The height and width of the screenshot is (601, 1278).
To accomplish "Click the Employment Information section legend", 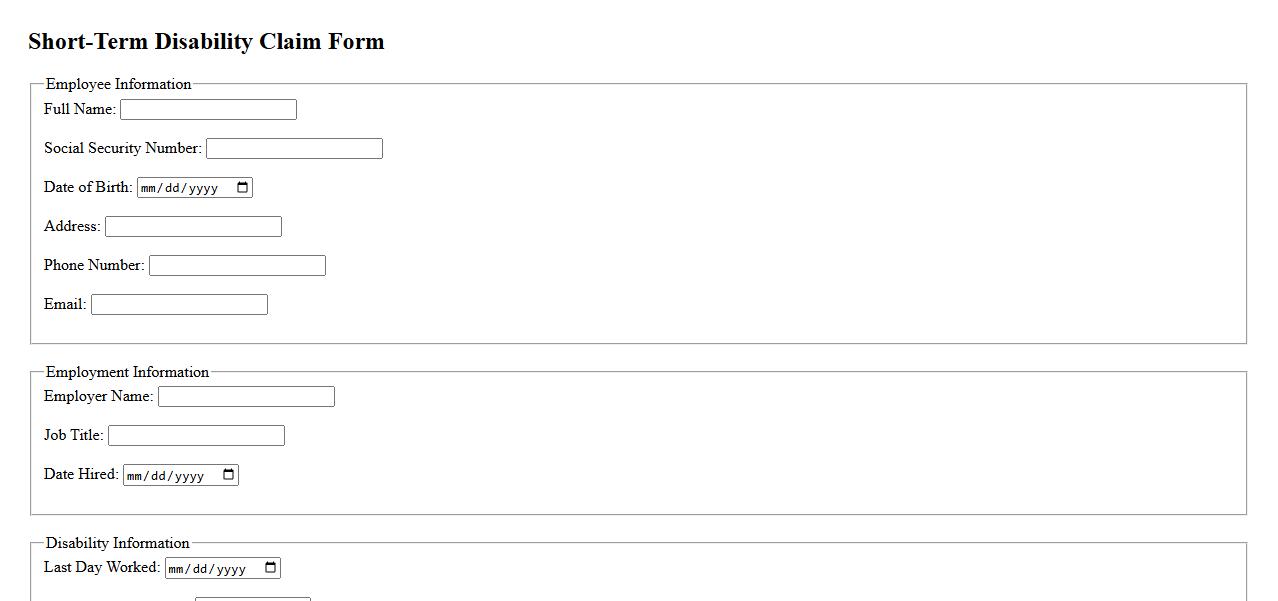I will [x=127, y=372].
